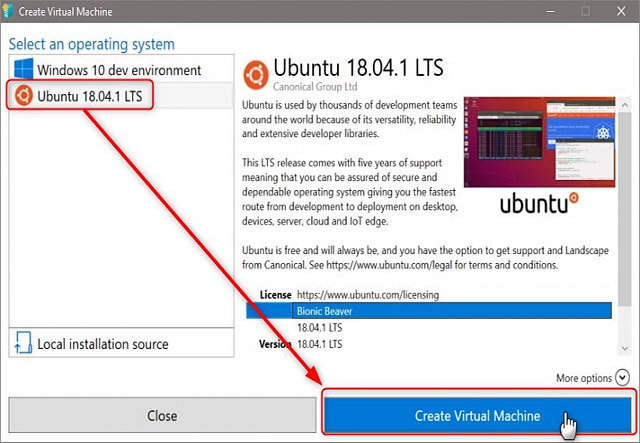The height and width of the screenshot is (443, 640).
Task: Click the License label
Action: [x=276, y=295]
